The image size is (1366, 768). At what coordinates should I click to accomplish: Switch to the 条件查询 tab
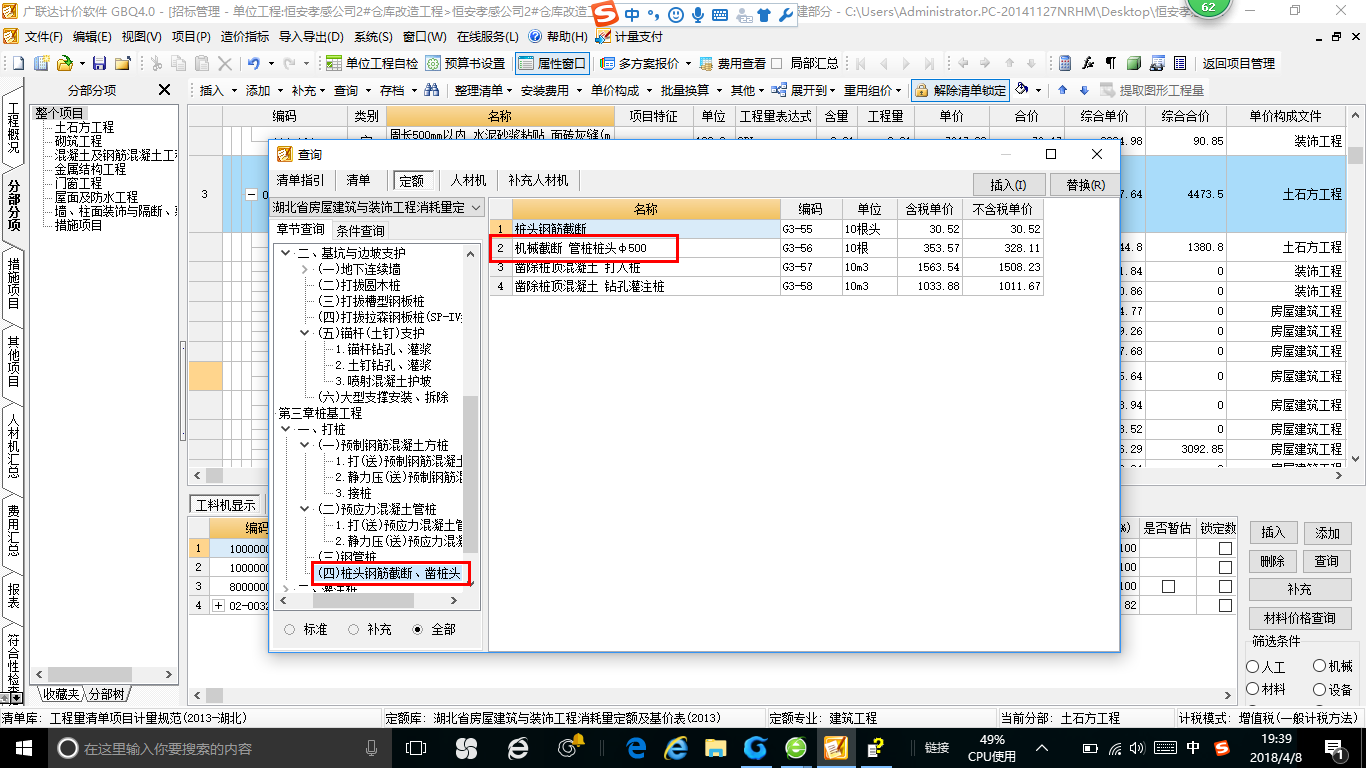click(x=360, y=230)
